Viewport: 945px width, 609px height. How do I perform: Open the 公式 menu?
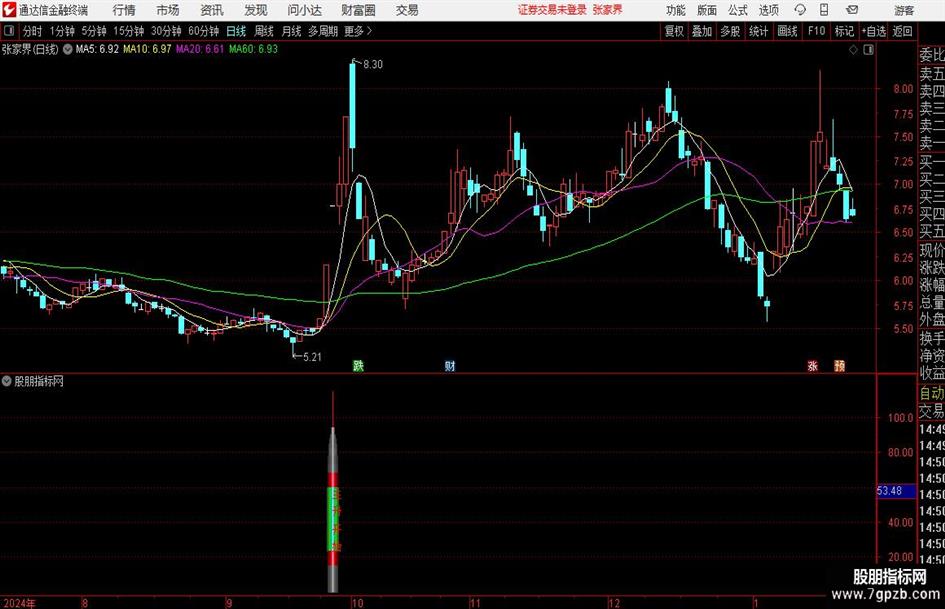pos(738,10)
